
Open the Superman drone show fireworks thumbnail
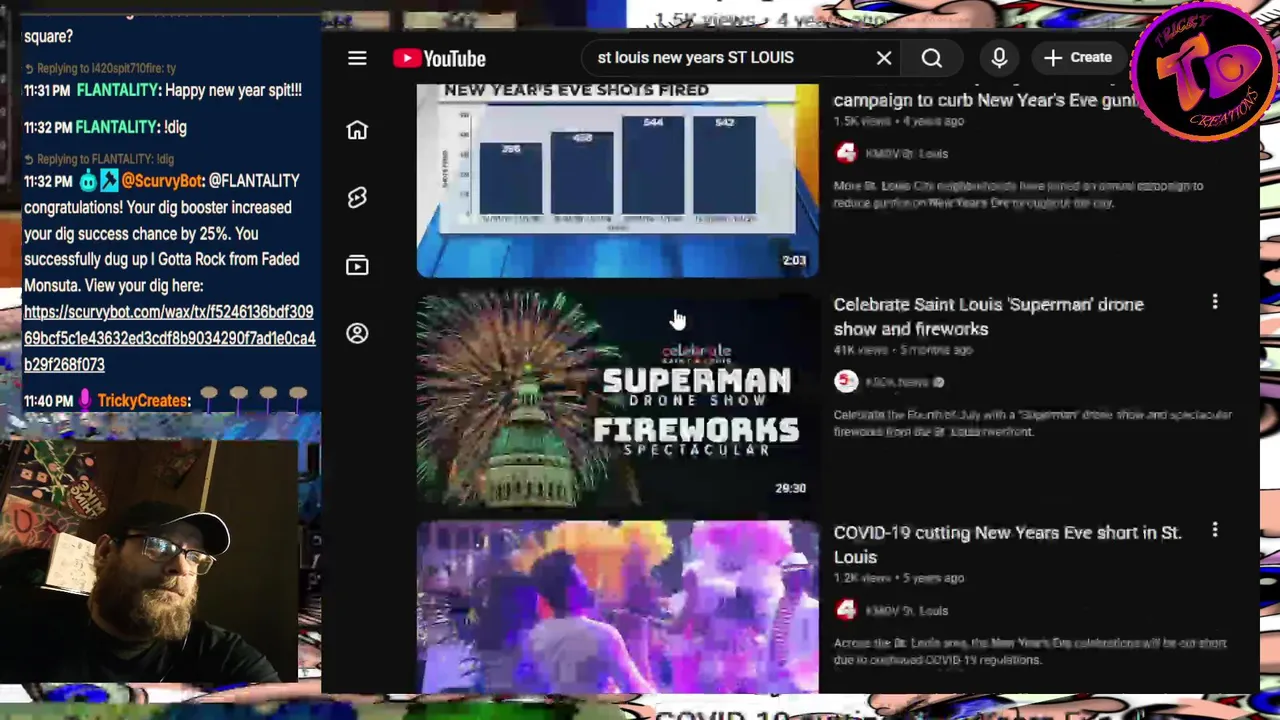617,399
